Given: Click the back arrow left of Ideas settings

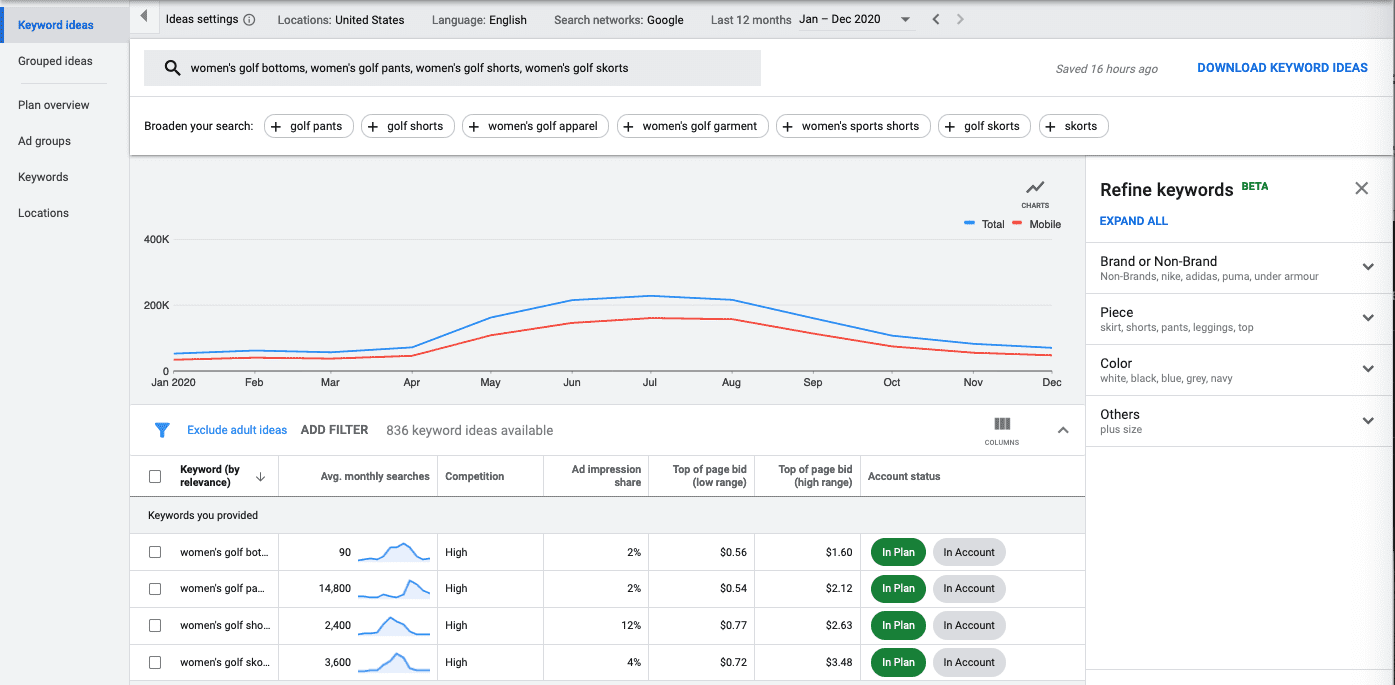Looking at the screenshot, I should (x=142, y=18).
